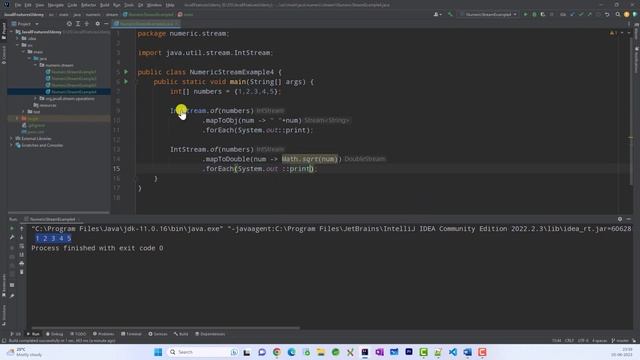The width and height of the screenshot is (640, 360).
Task: Open the run configuration dropdown
Action: pyautogui.click(x=489, y=14)
